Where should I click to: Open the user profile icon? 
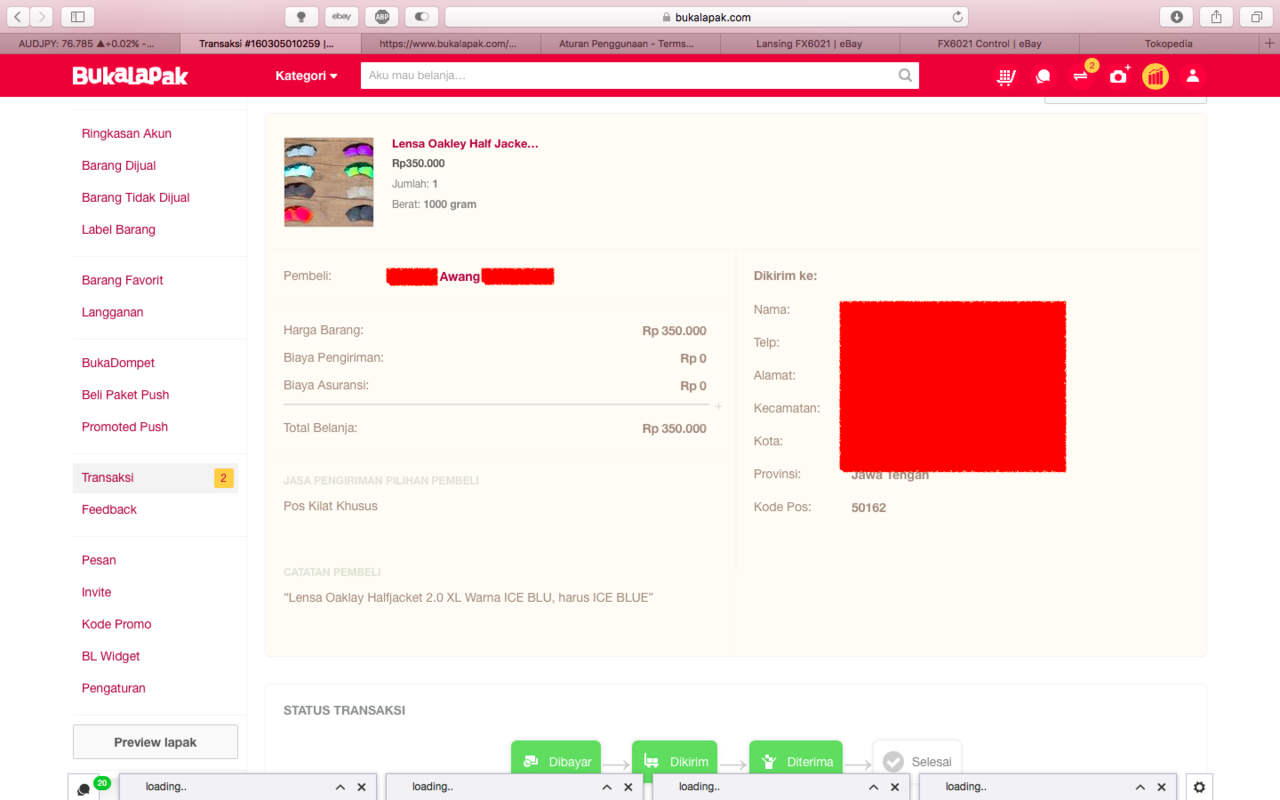click(1193, 76)
